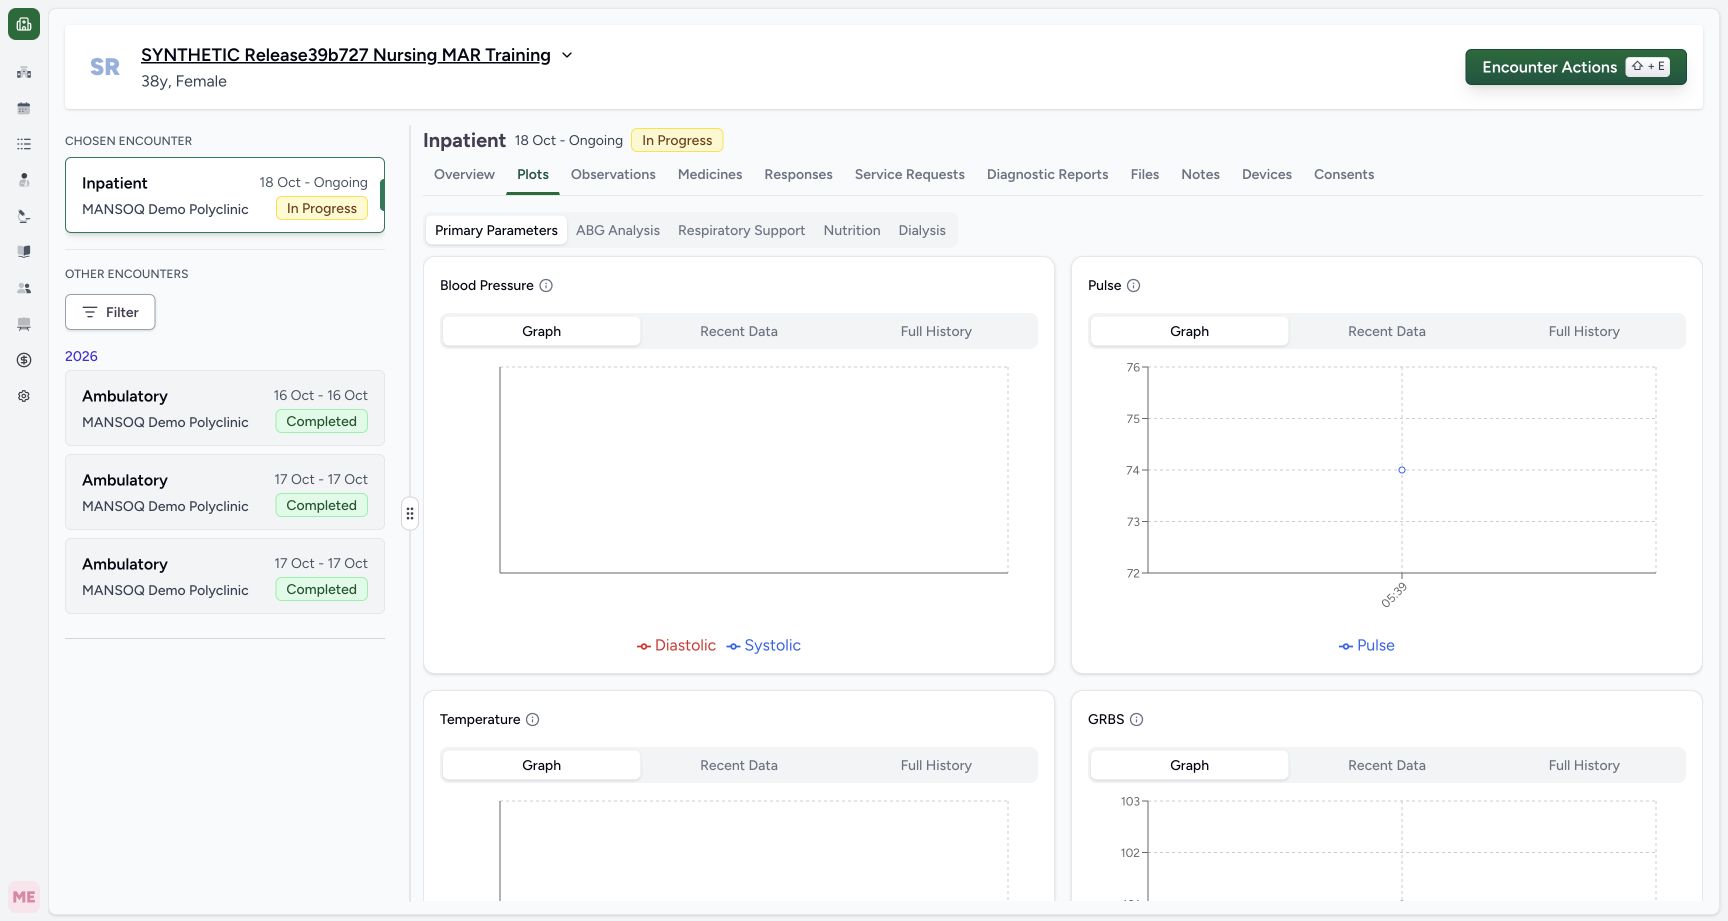Show Full History for Pulse
The height and width of the screenshot is (921, 1728).
pos(1584,331)
